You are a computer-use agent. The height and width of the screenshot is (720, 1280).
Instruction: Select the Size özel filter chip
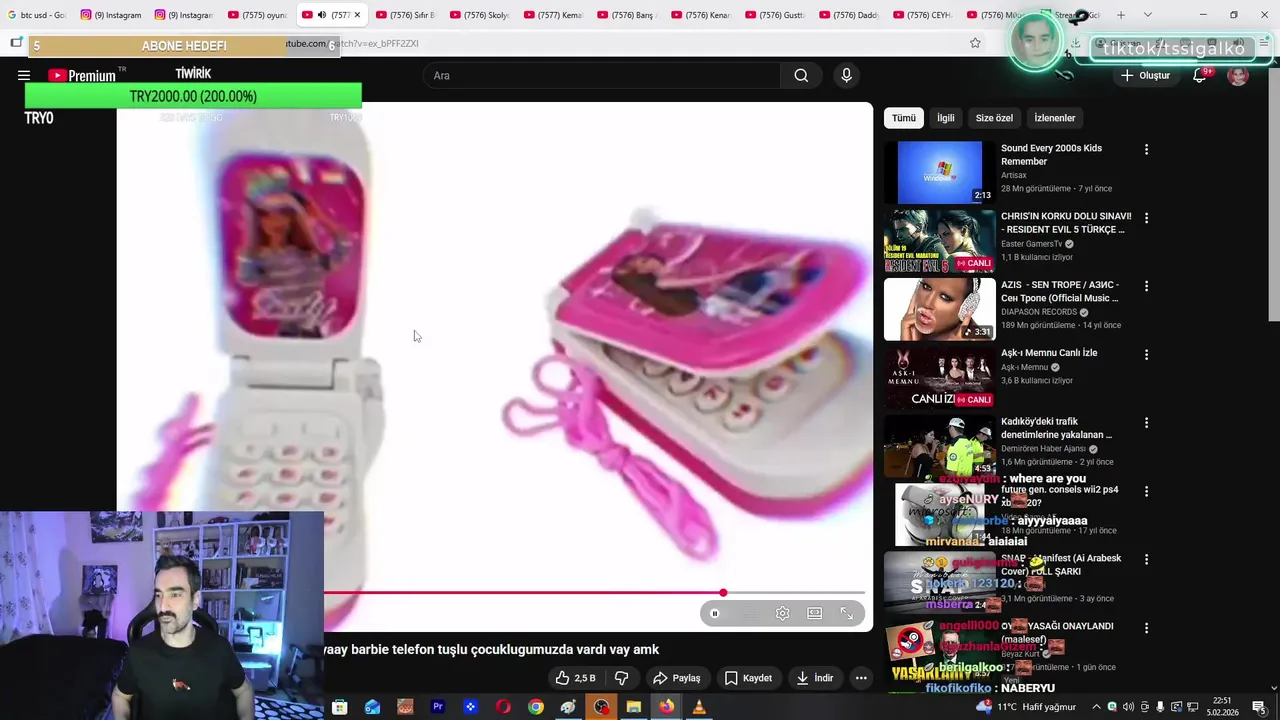pos(994,118)
